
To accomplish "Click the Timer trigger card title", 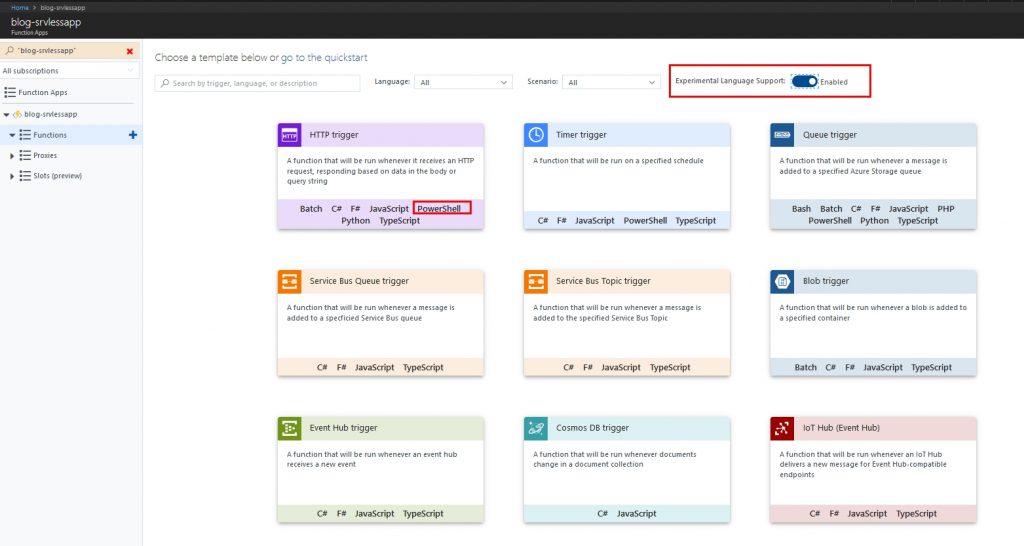I will (x=581, y=135).
